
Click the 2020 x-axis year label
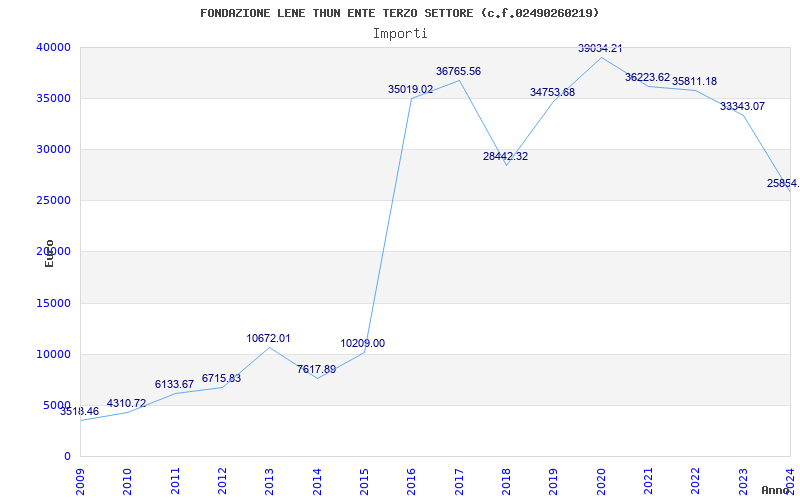(601, 481)
